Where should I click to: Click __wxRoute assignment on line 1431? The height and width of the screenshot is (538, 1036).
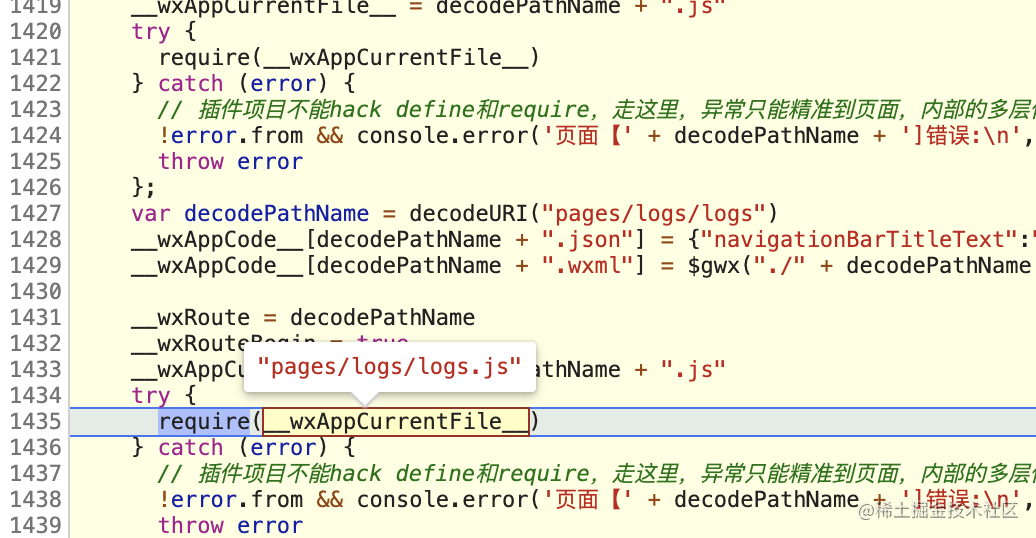tap(303, 317)
